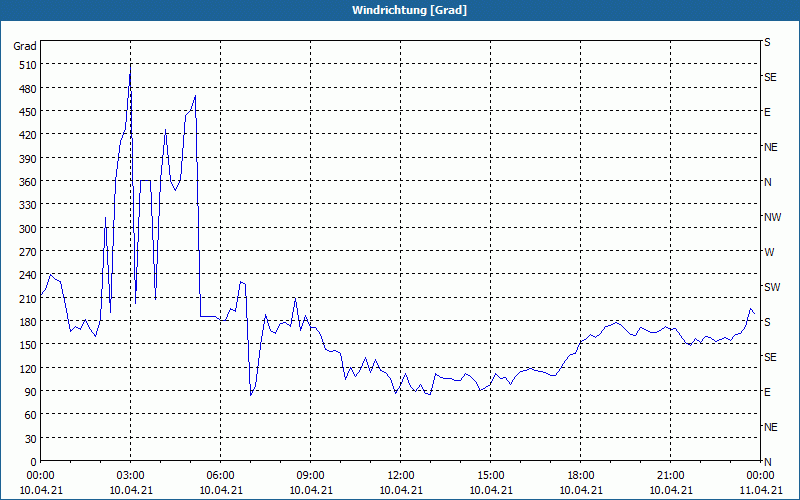Click the 12:00 time label on the x-axis
The width and height of the screenshot is (800, 500).
click(x=400, y=475)
